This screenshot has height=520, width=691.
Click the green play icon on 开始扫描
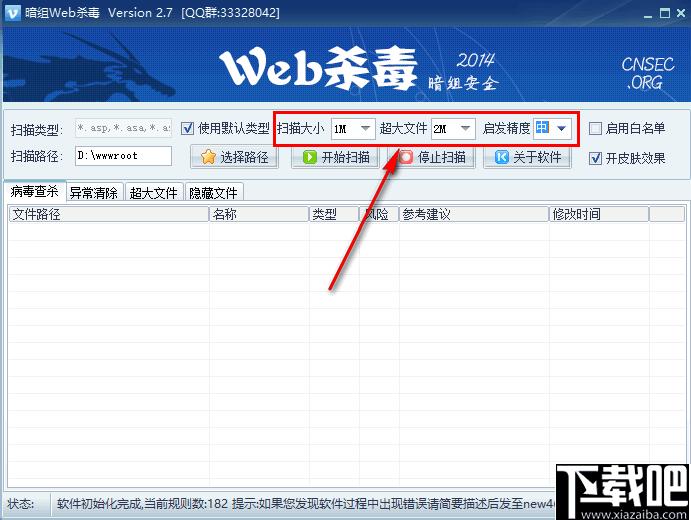pos(310,157)
